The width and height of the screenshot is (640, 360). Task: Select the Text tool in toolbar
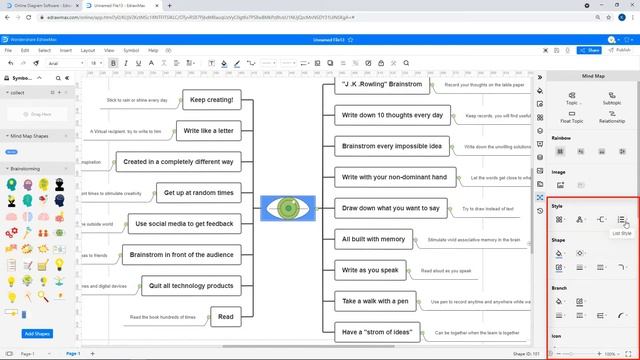point(211,63)
